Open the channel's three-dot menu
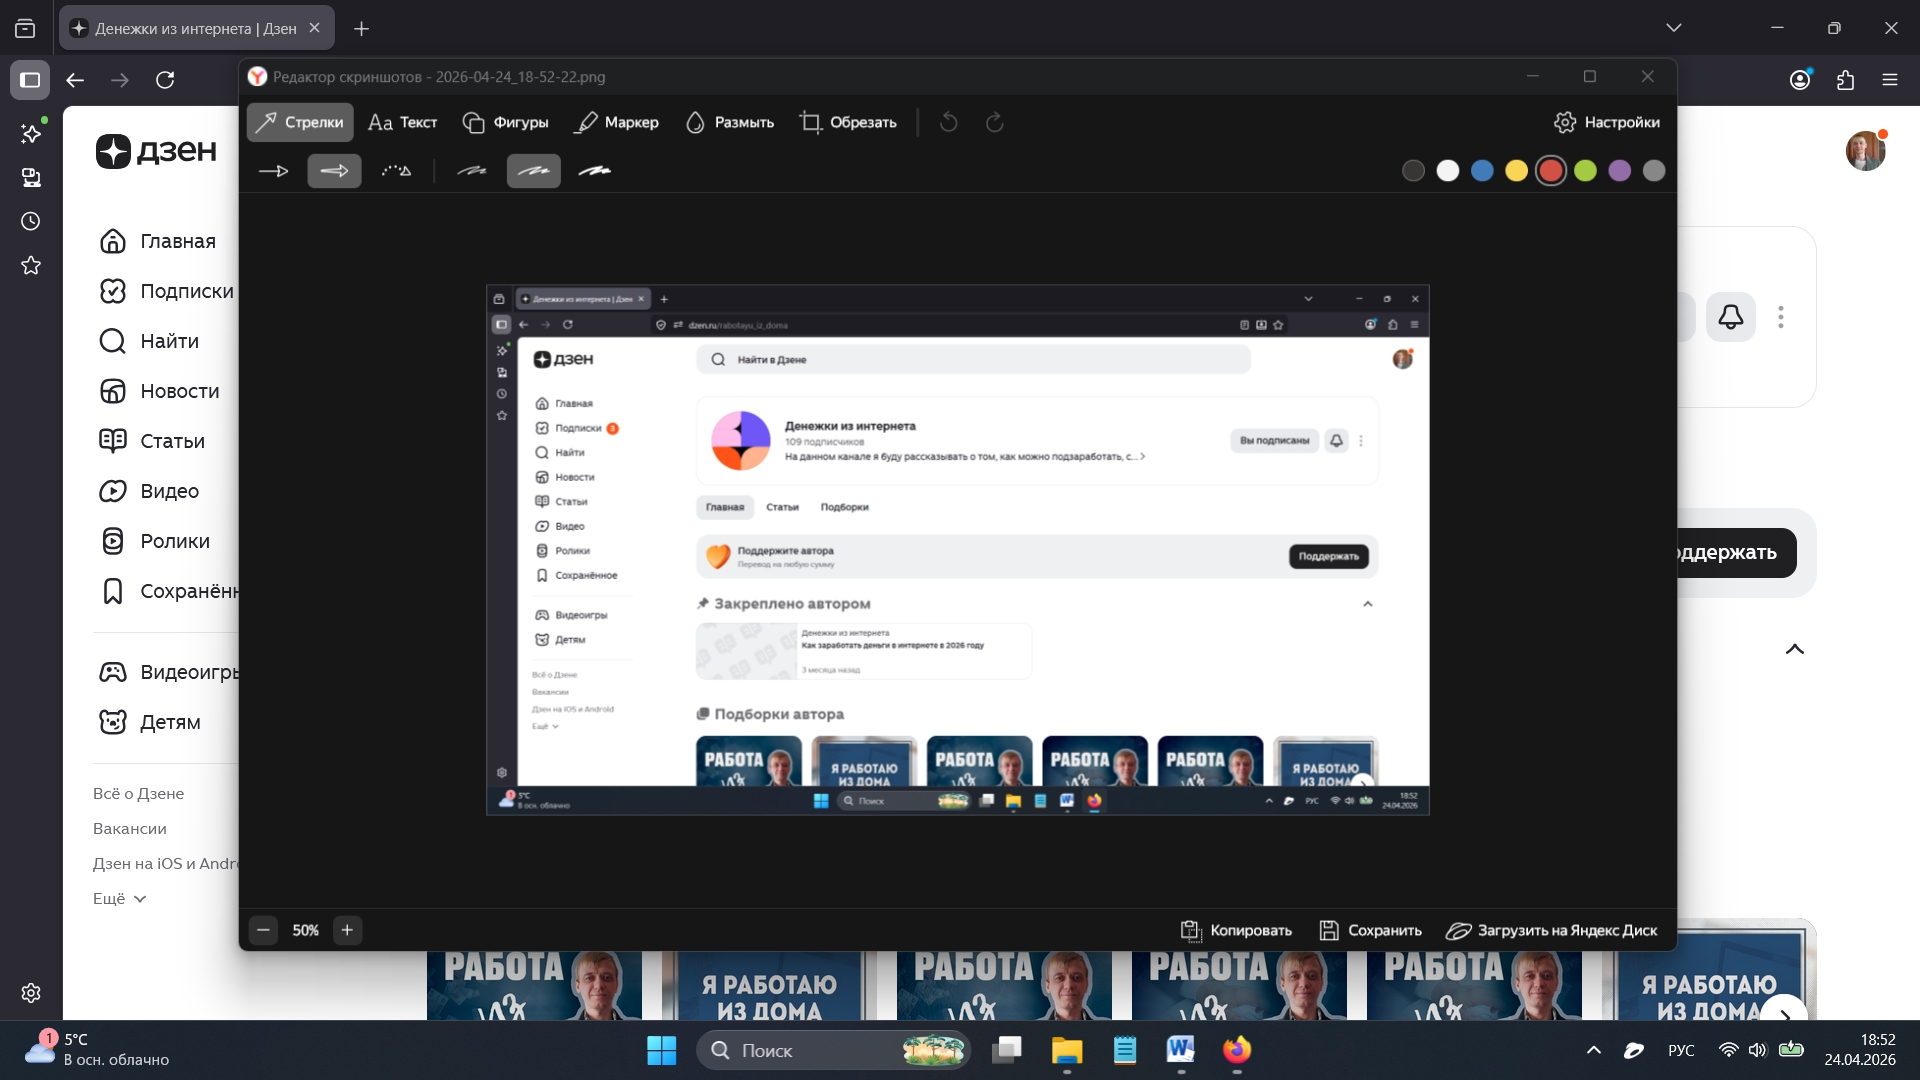The height and width of the screenshot is (1080, 1920). tap(1781, 317)
